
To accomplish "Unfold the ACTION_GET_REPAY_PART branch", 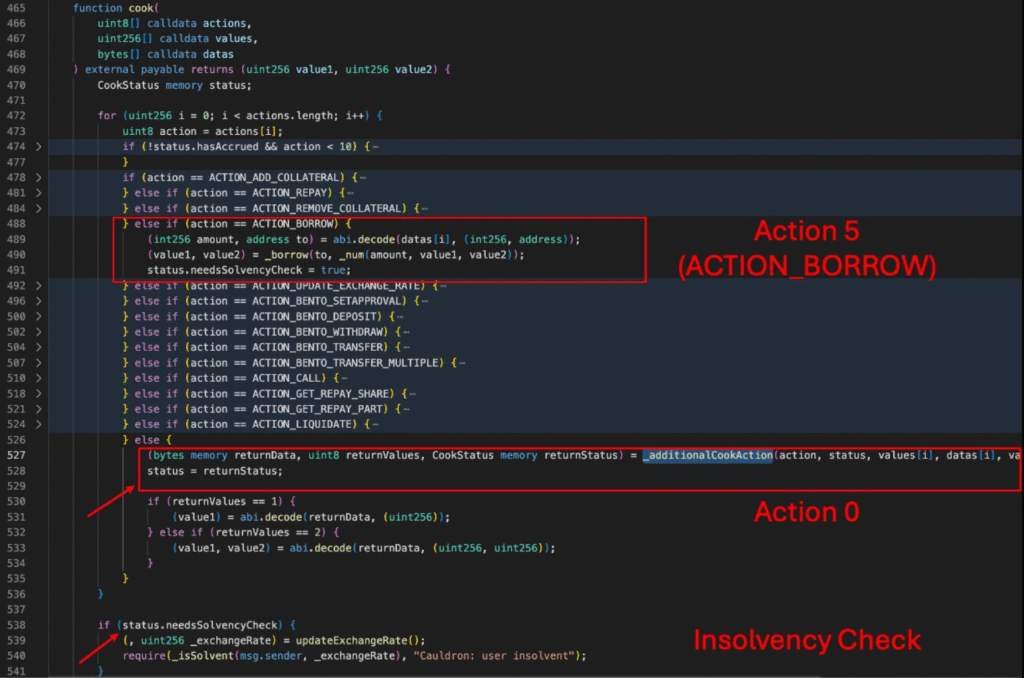I will (39, 409).
